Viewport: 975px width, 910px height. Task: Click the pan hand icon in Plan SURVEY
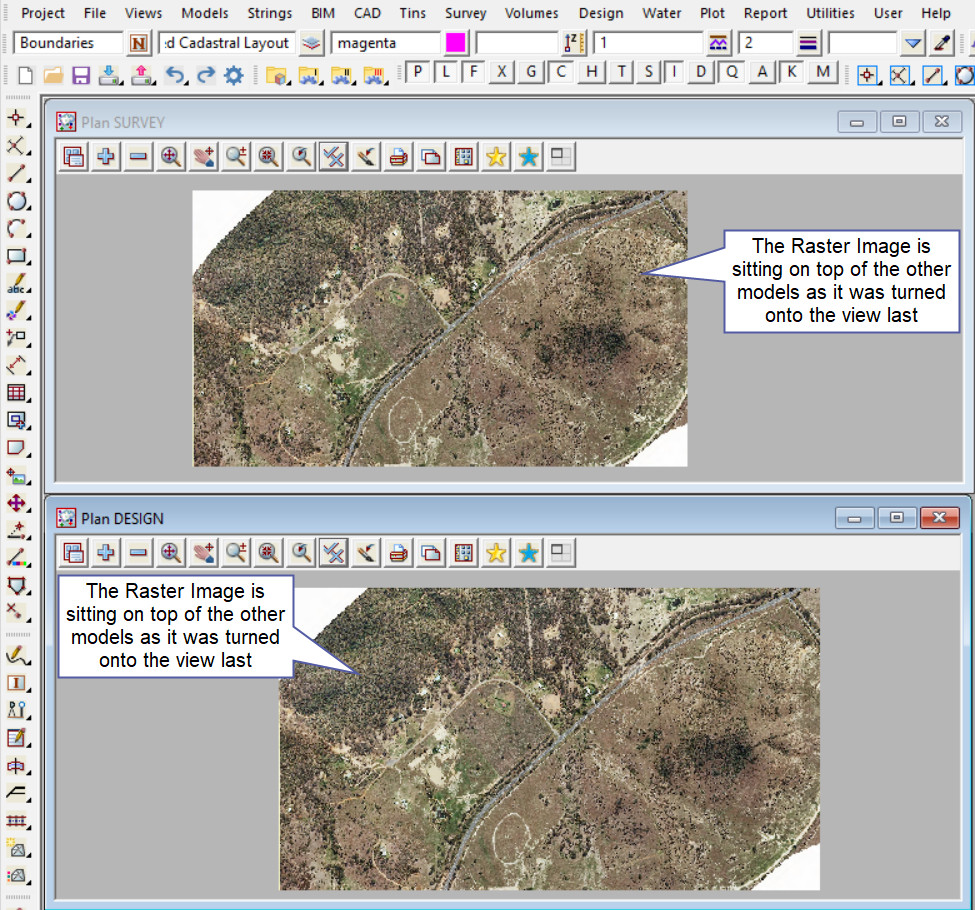(x=203, y=156)
